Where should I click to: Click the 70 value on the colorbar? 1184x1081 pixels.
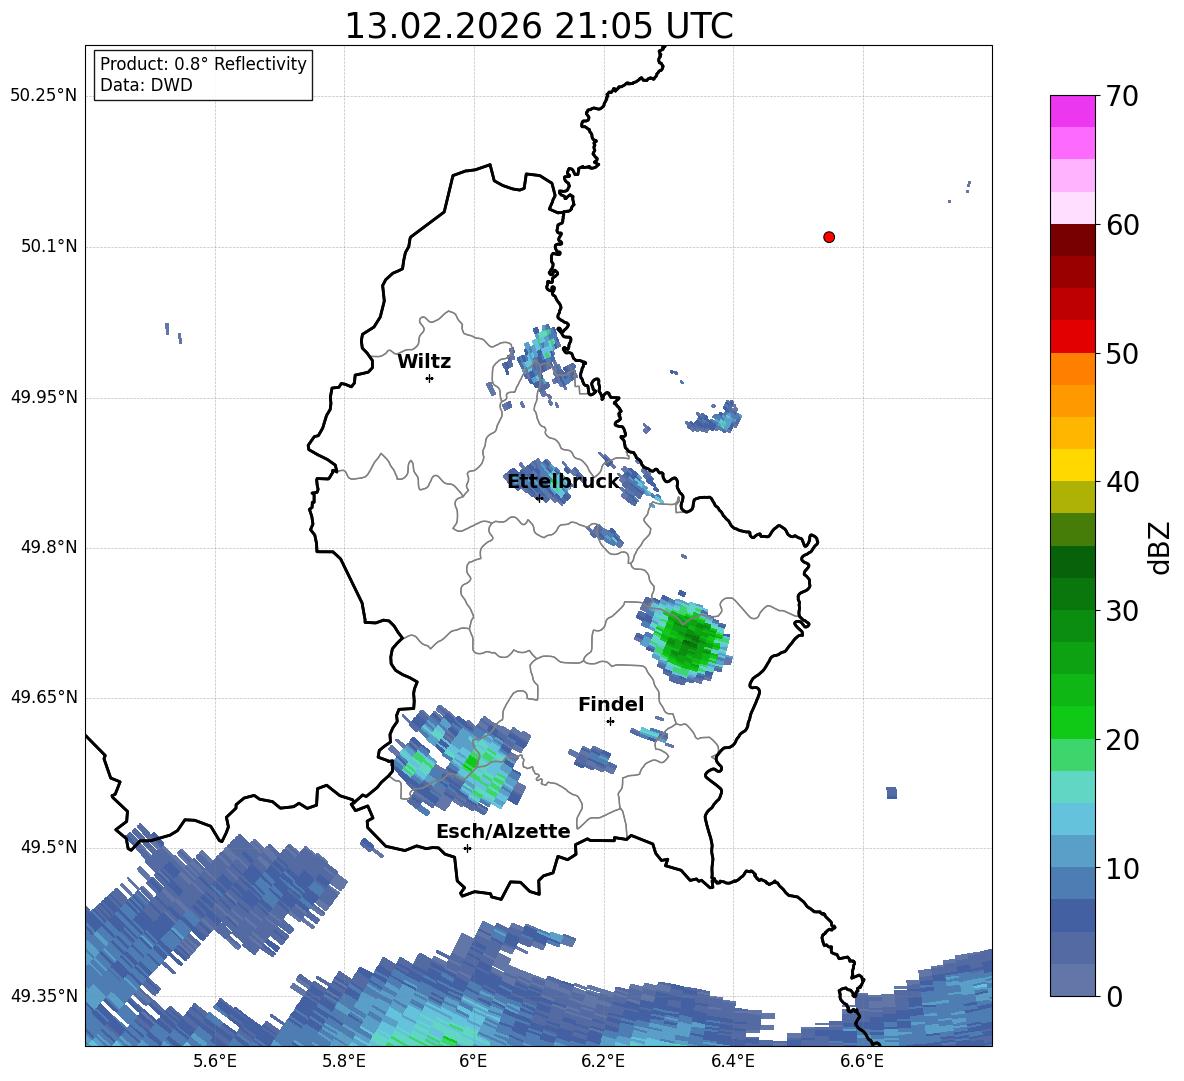tap(1122, 97)
